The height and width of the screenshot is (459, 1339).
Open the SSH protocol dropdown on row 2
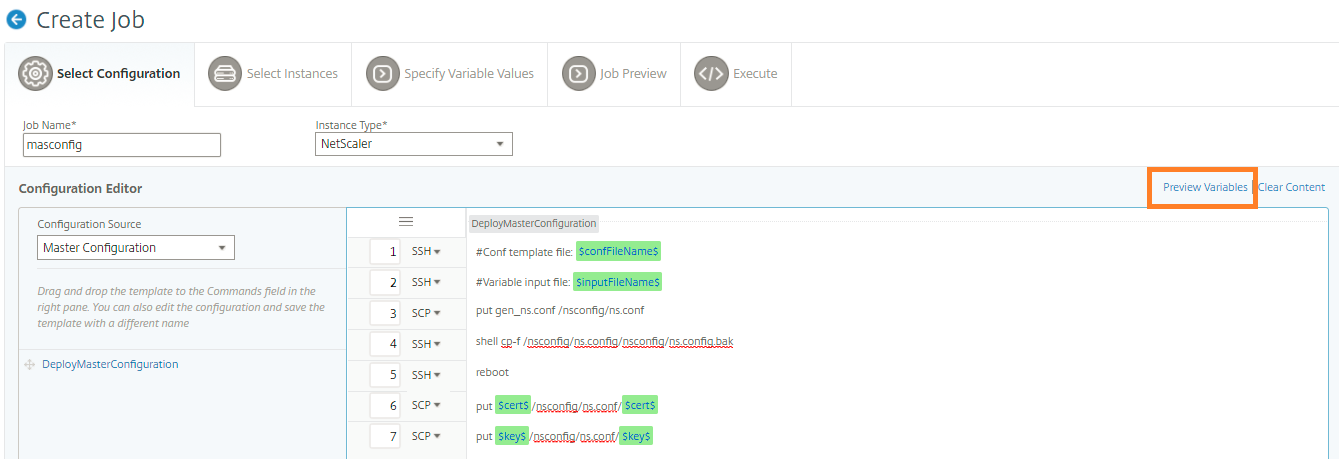point(426,282)
